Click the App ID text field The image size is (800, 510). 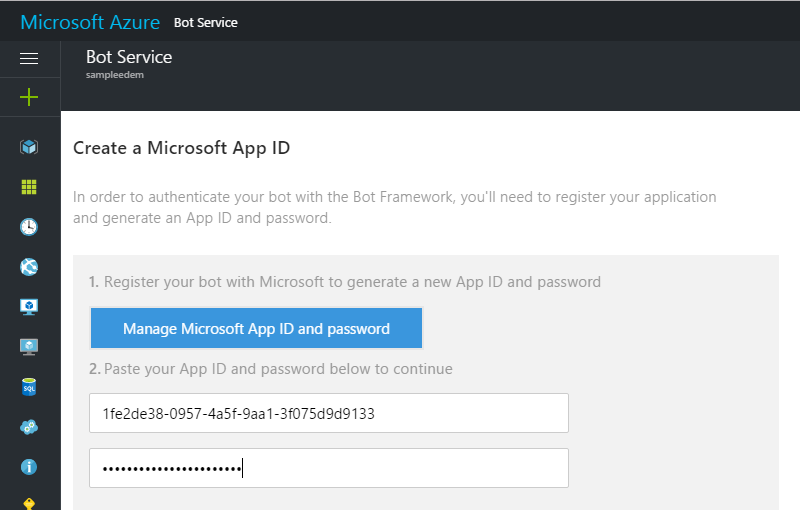329,413
